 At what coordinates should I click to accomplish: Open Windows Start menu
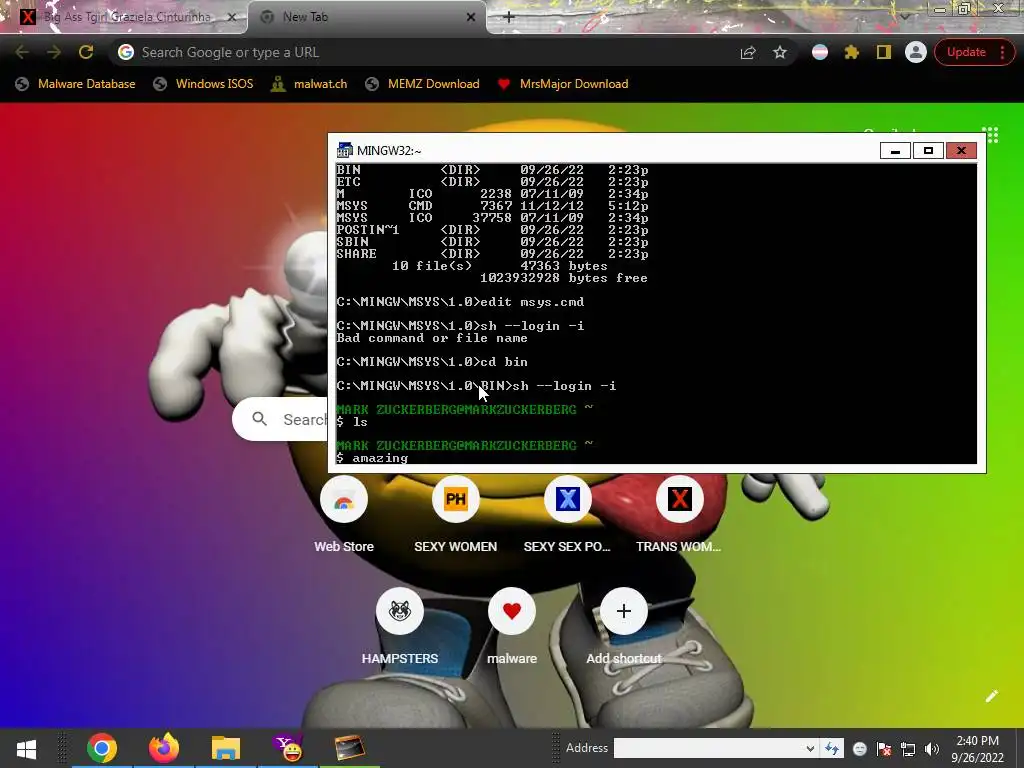click(26, 748)
